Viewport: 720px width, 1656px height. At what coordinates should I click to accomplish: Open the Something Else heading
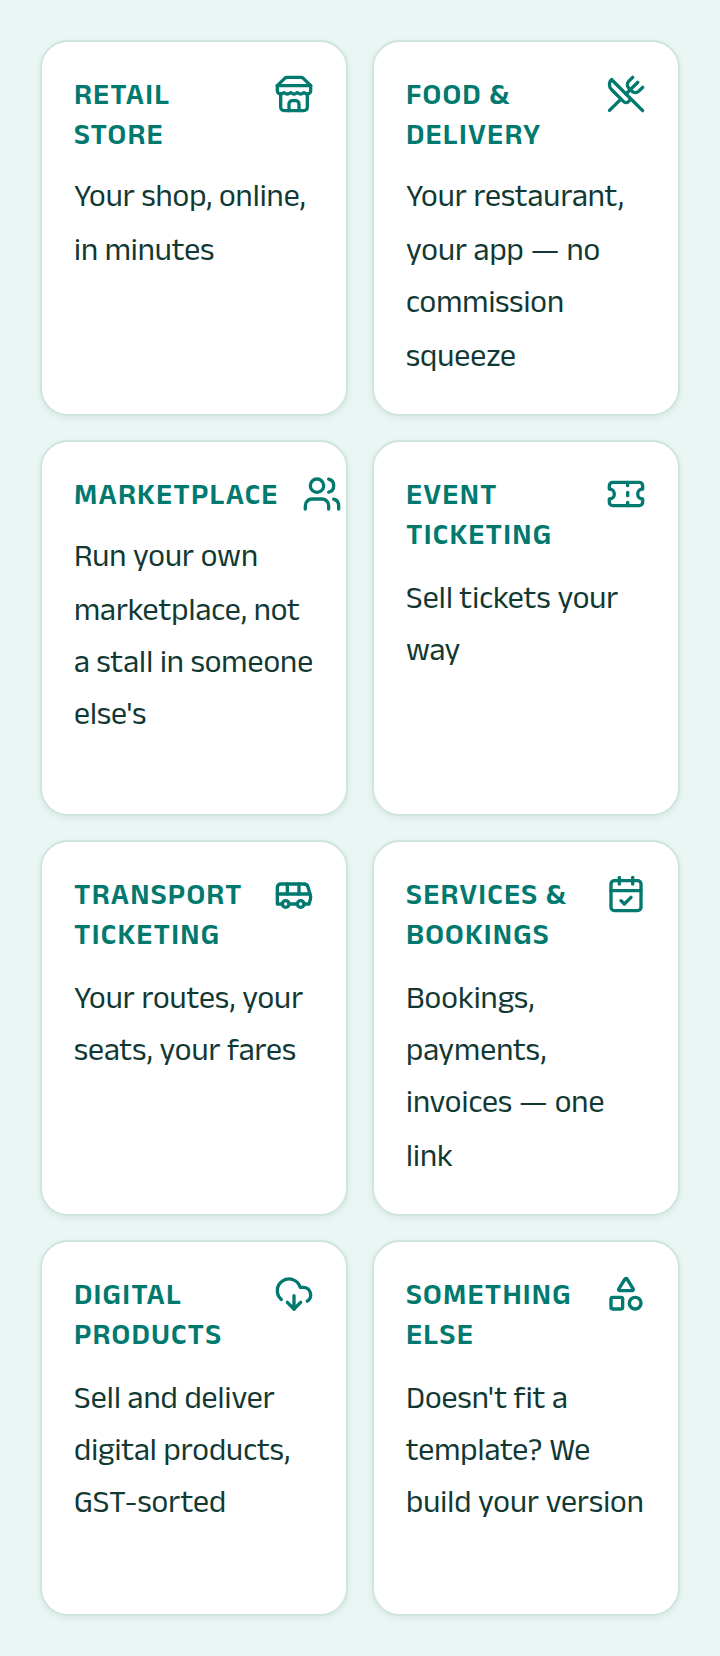click(x=488, y=1315)
